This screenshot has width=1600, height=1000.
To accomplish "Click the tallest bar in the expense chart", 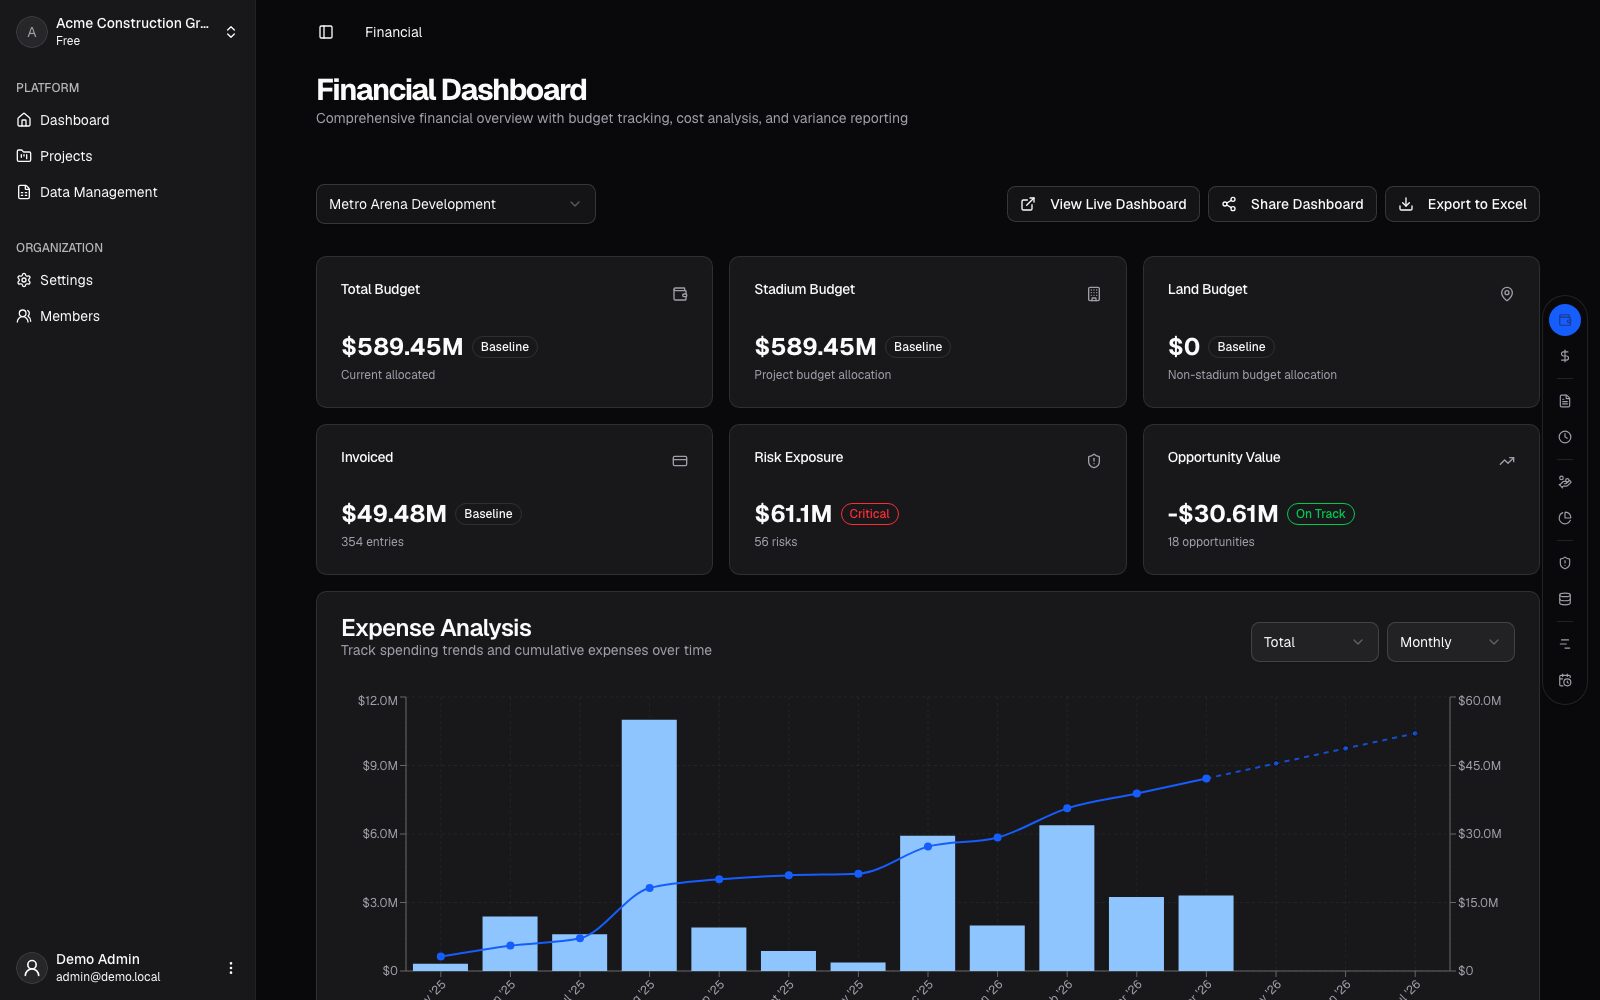I will 649,845.
